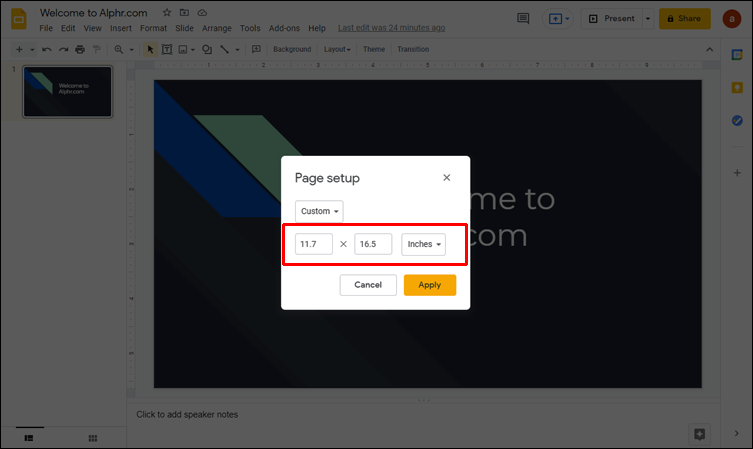
Task: Open the Edit menu
Action: click(68, 28)
